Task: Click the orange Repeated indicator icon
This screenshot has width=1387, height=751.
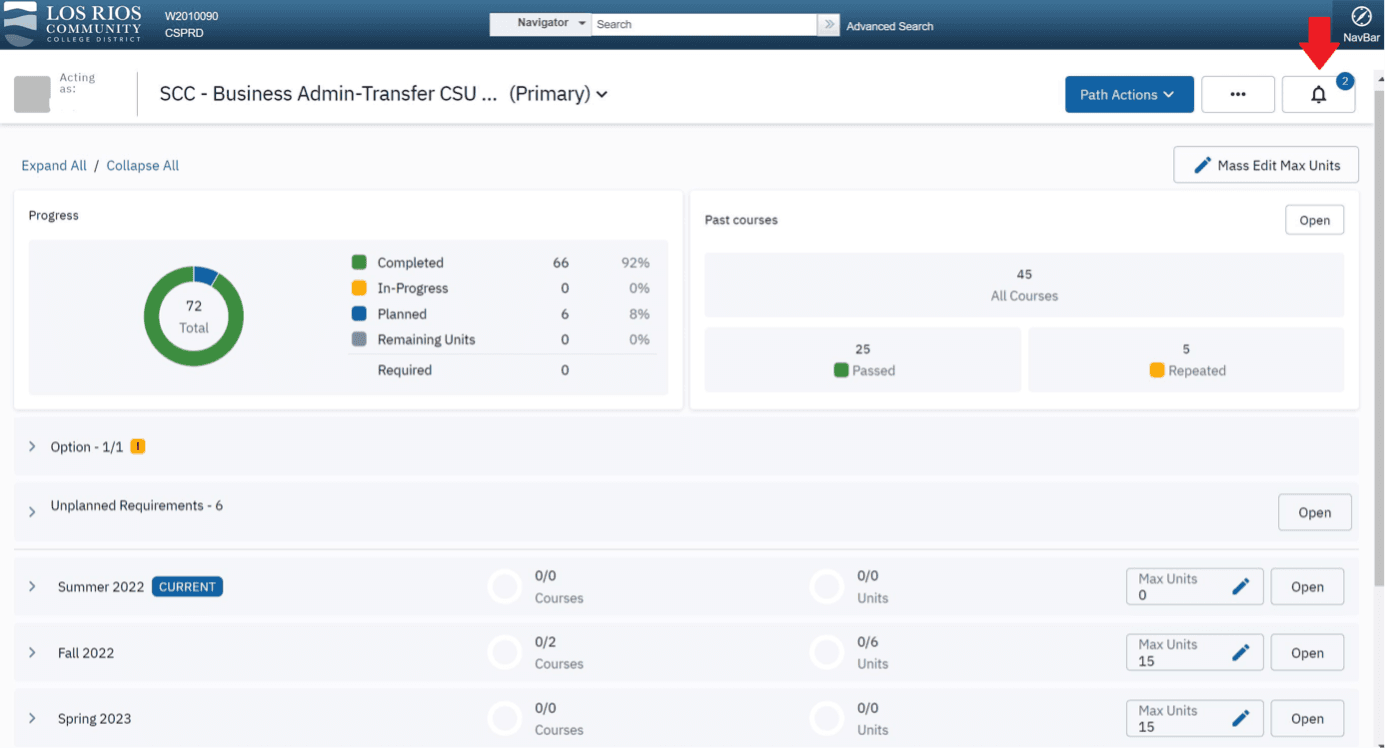Action: click(x=1157, y=370)
